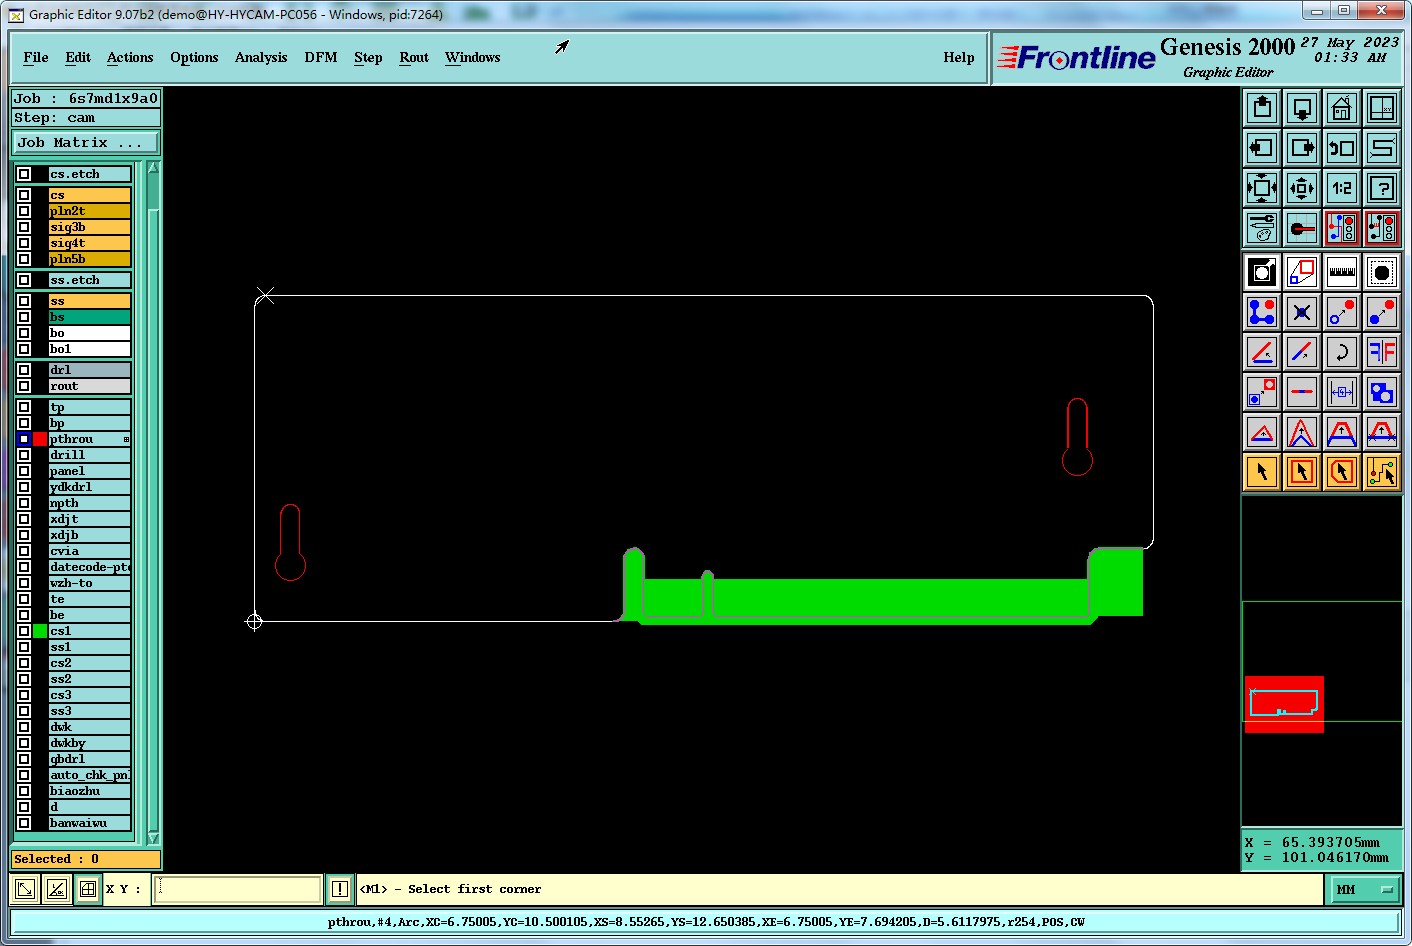Select the connected blue nodes edit icon
1412x946 pixels.
pos(1262,312)
